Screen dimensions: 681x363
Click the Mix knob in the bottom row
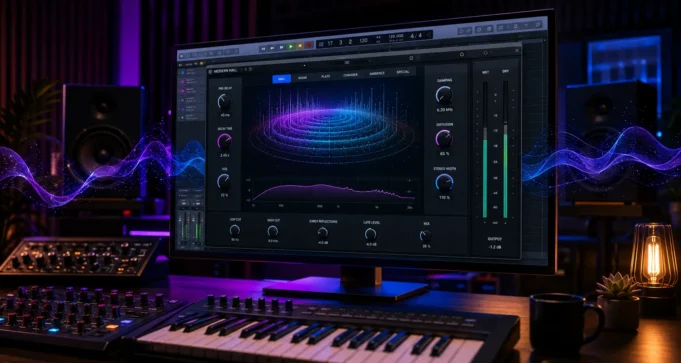point(426,236)
